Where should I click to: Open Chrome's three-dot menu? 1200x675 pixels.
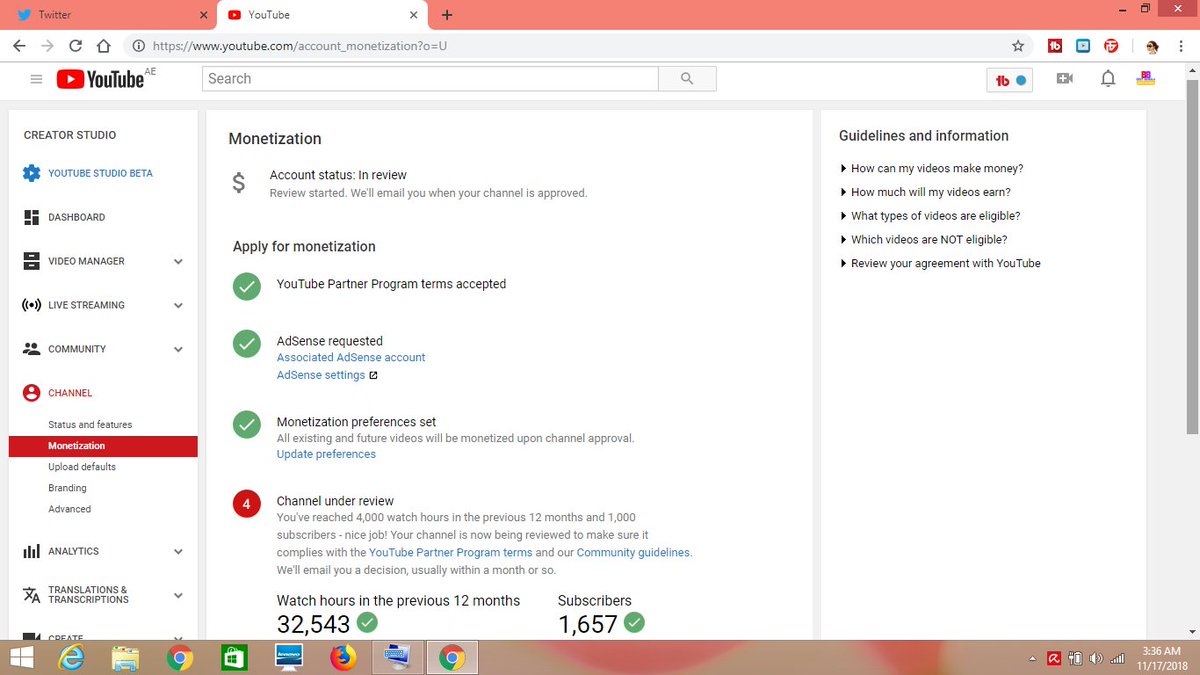[1183, 46]
